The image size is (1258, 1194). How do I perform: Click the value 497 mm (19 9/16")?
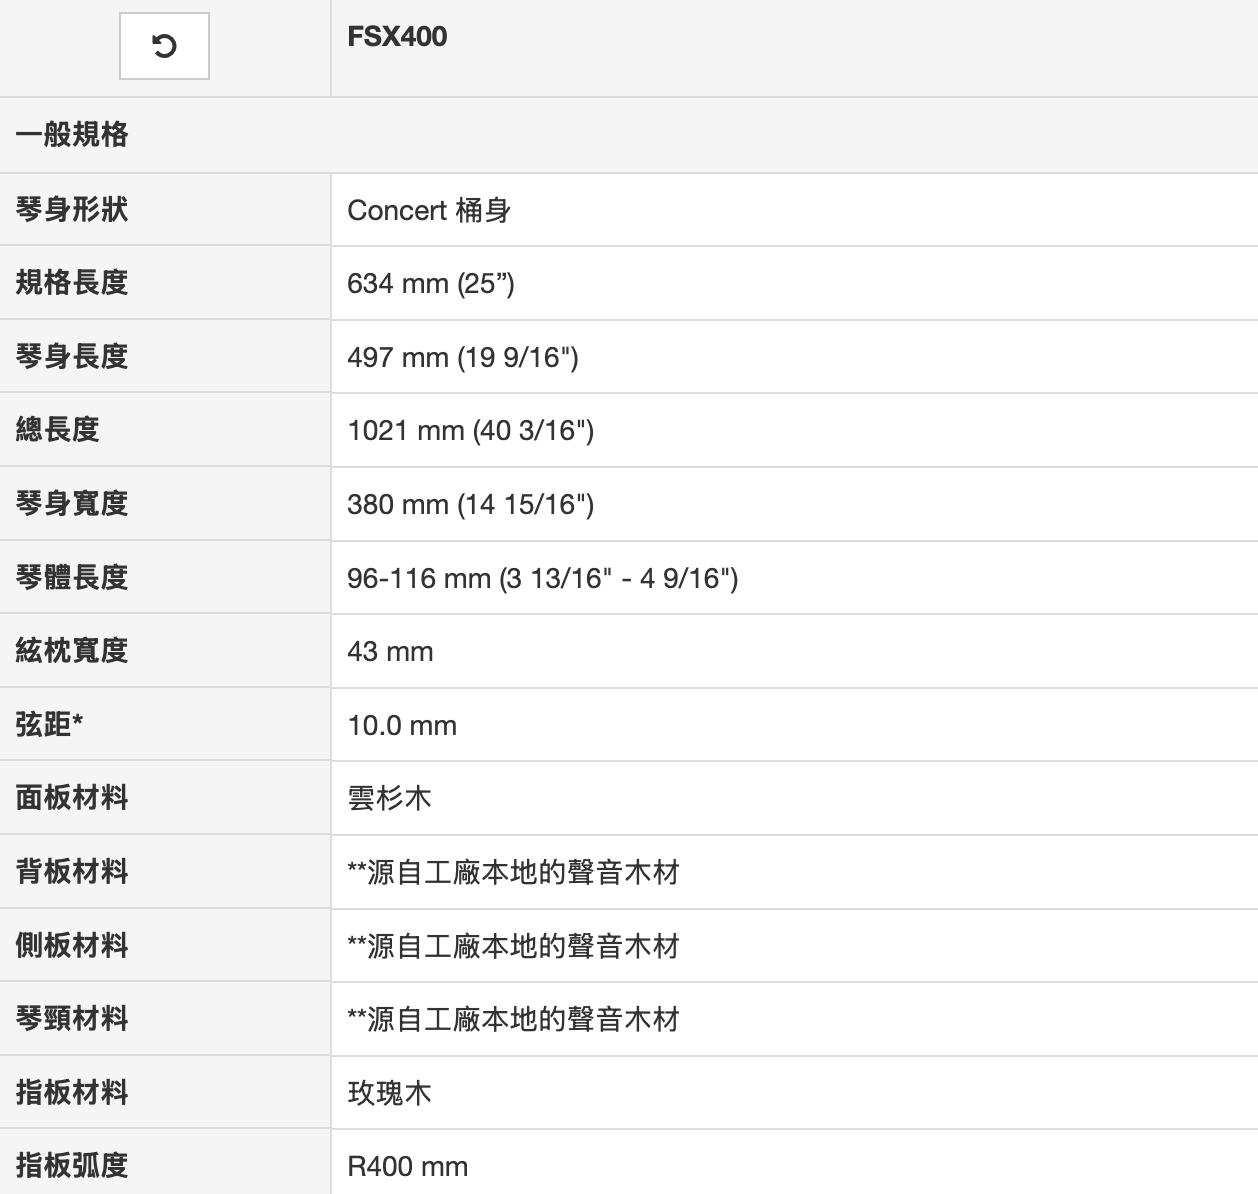pos(463,358)
